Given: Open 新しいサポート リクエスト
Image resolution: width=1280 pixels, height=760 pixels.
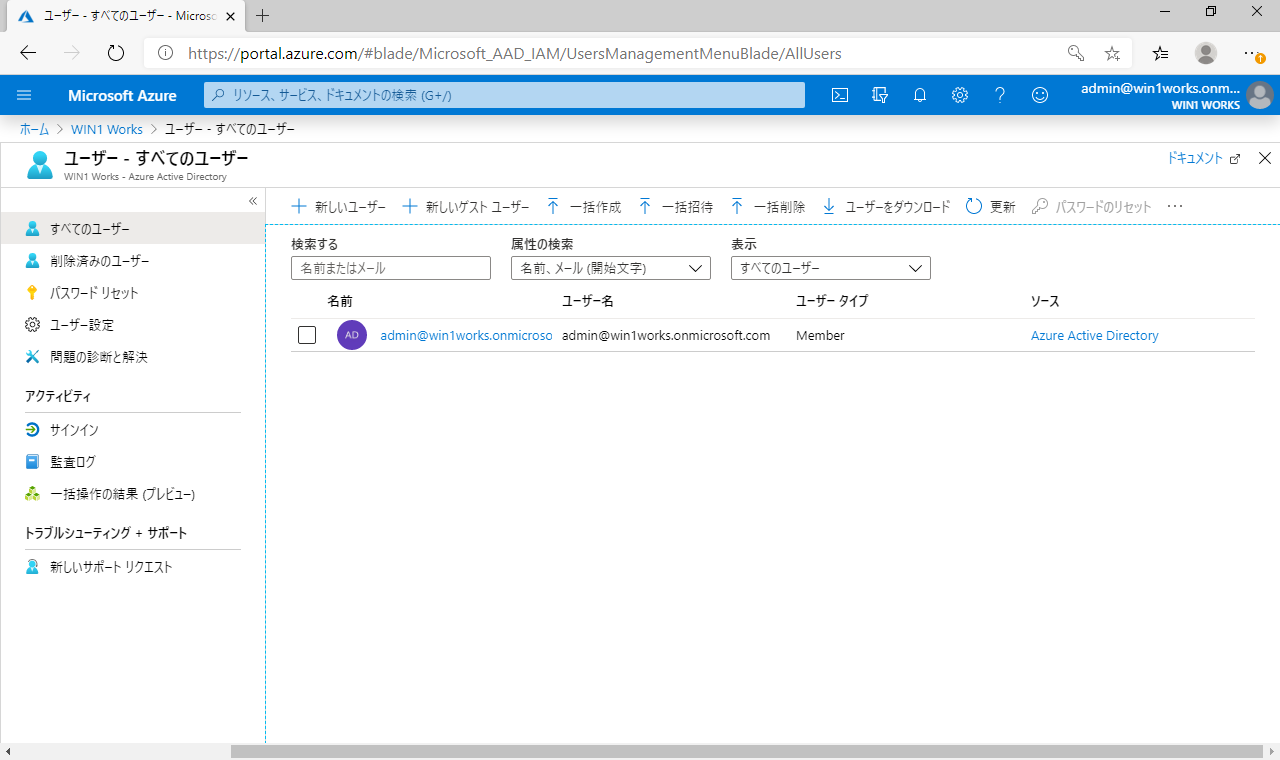Looking at the screenshot, I should (x=133, y=567).
